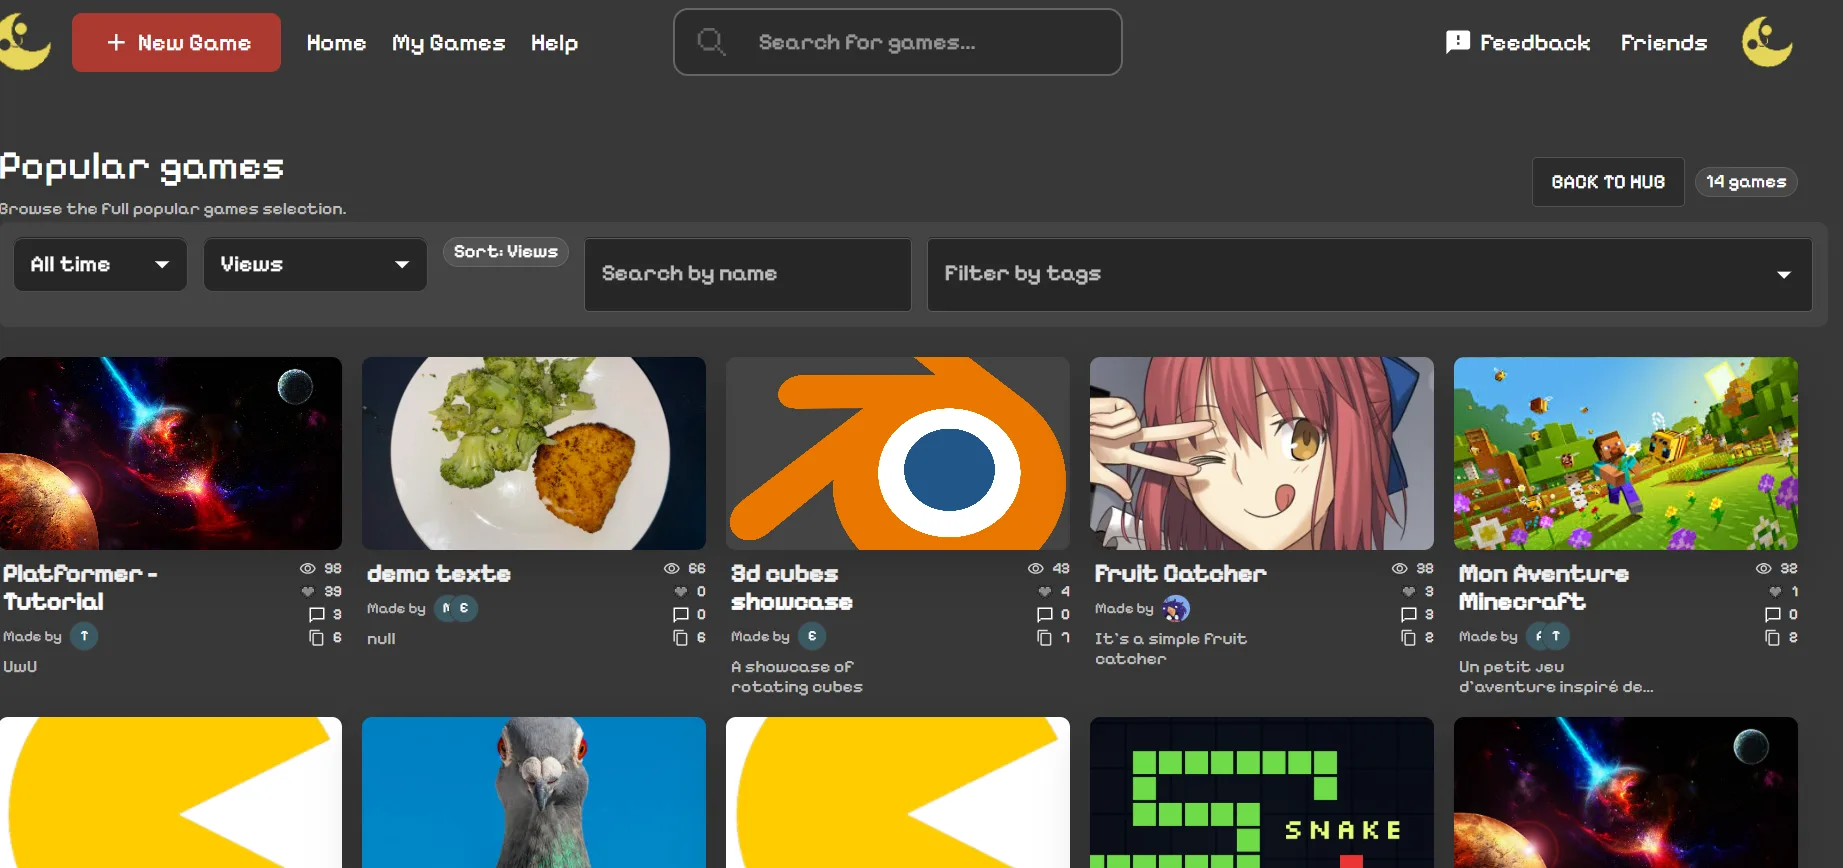Screen dimensions: 1843x868
Task: Click the copy icon on demo texte
Action: [x=681, y=637]
